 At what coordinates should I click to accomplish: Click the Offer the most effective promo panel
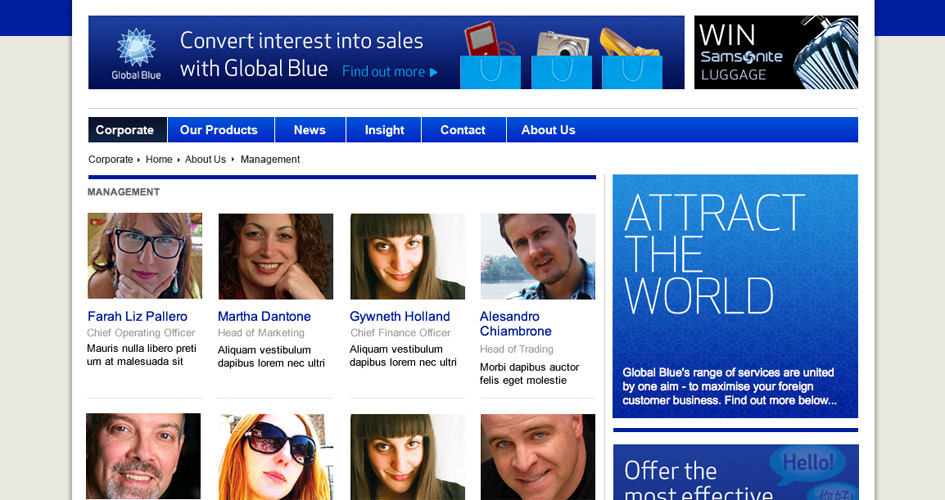click(x=735, y=472)
